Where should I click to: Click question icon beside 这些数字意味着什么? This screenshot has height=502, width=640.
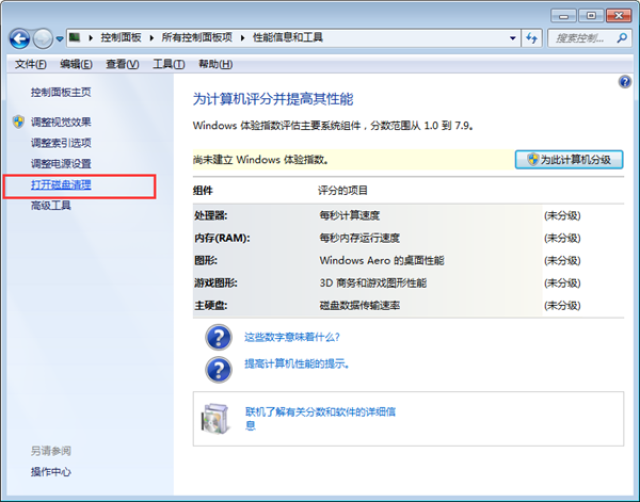[219, 338]
